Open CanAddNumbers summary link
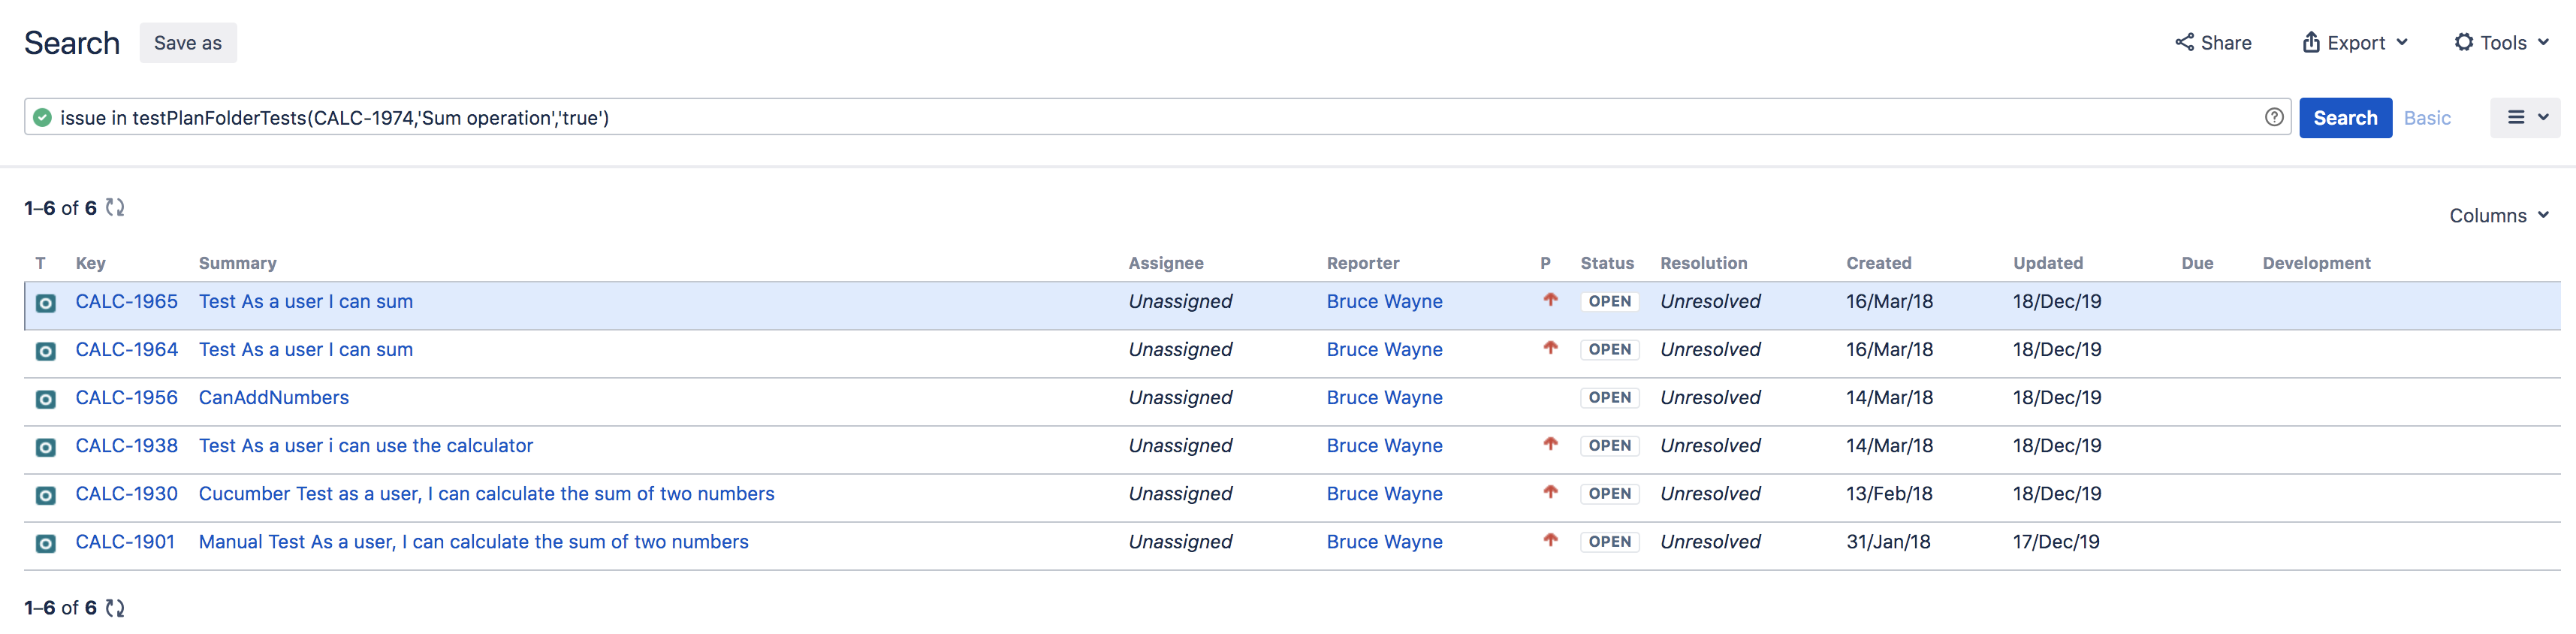Viewport: 2576px width, 634px height. pos(274,397)
